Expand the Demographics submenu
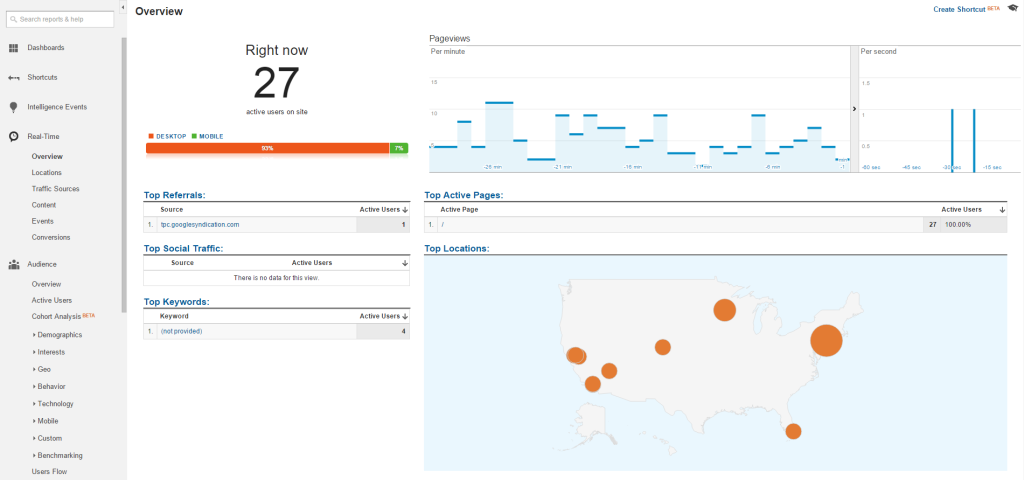Image resolution: width=1024 pixels, height=480 pixels. pyautogui.click(x=57, y=335)
